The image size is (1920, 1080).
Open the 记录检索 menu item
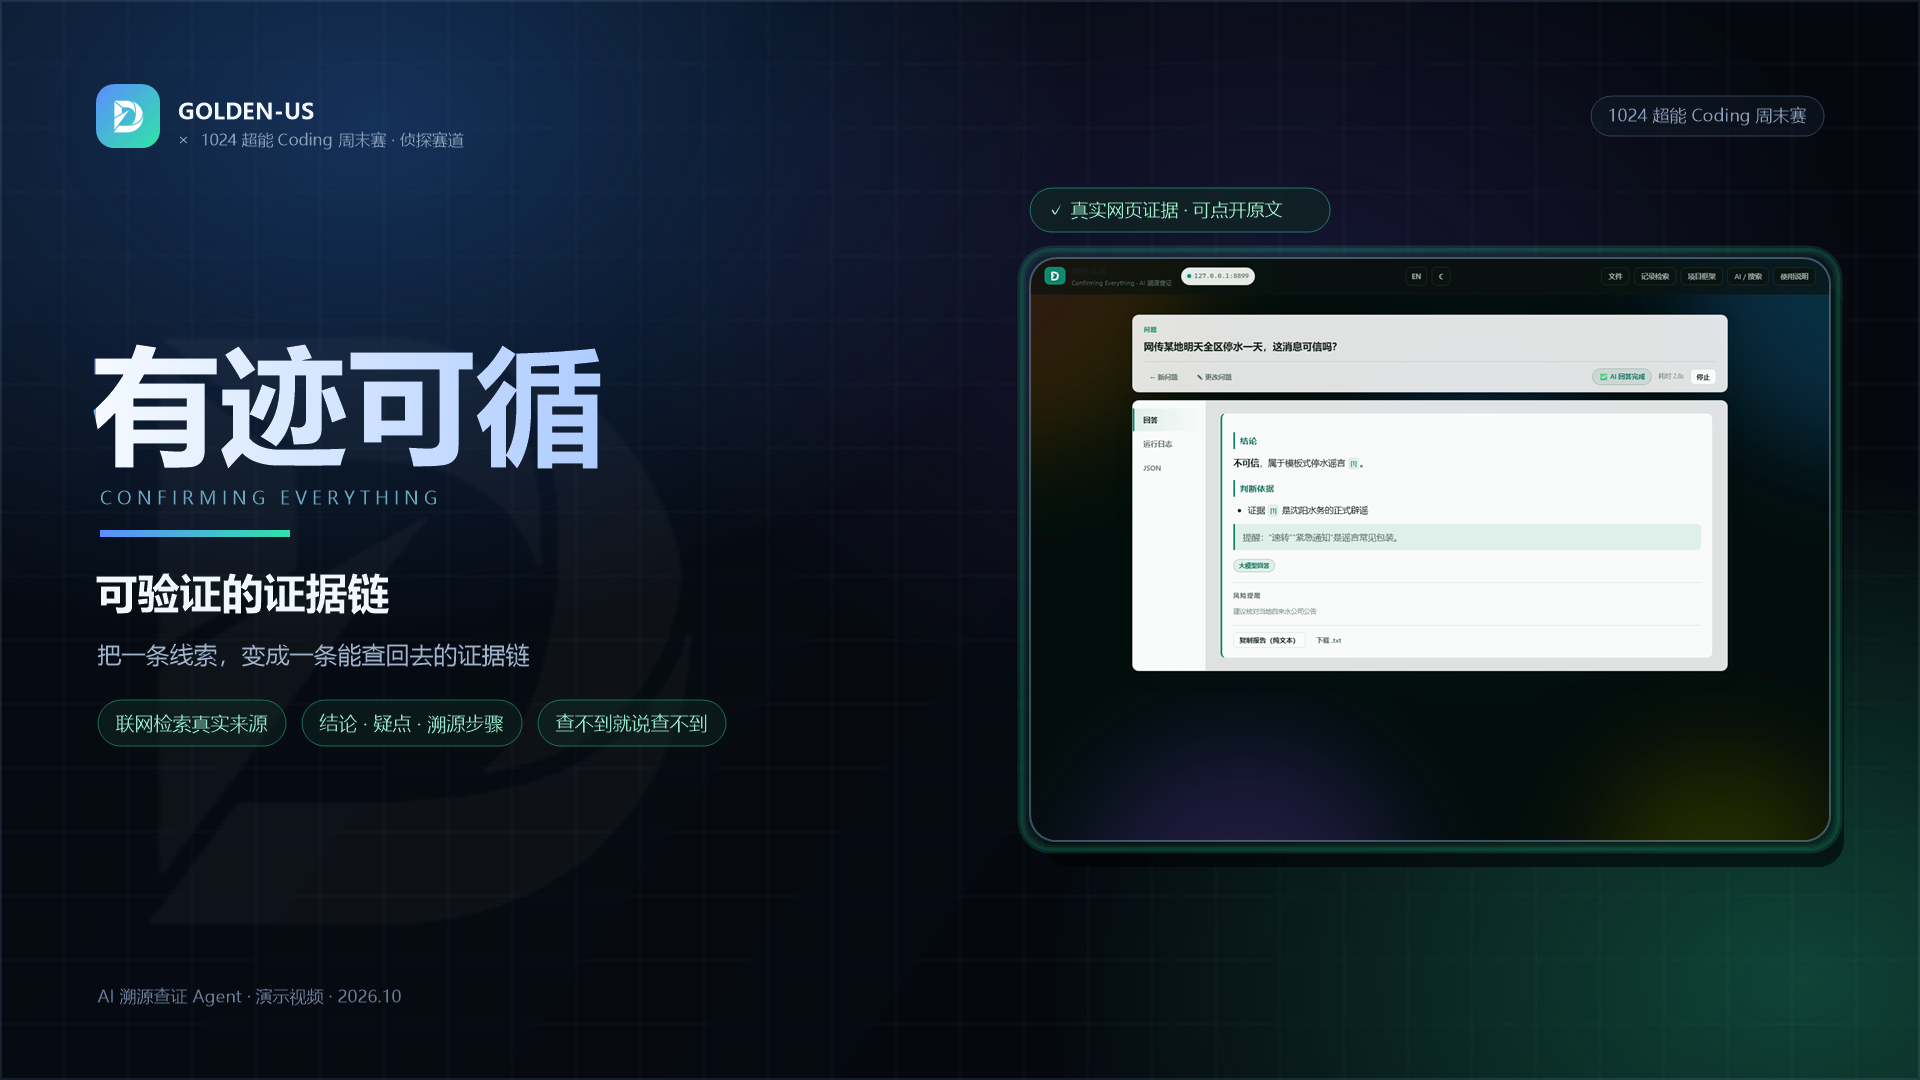pyautogui.click(x=1655, y=277)
